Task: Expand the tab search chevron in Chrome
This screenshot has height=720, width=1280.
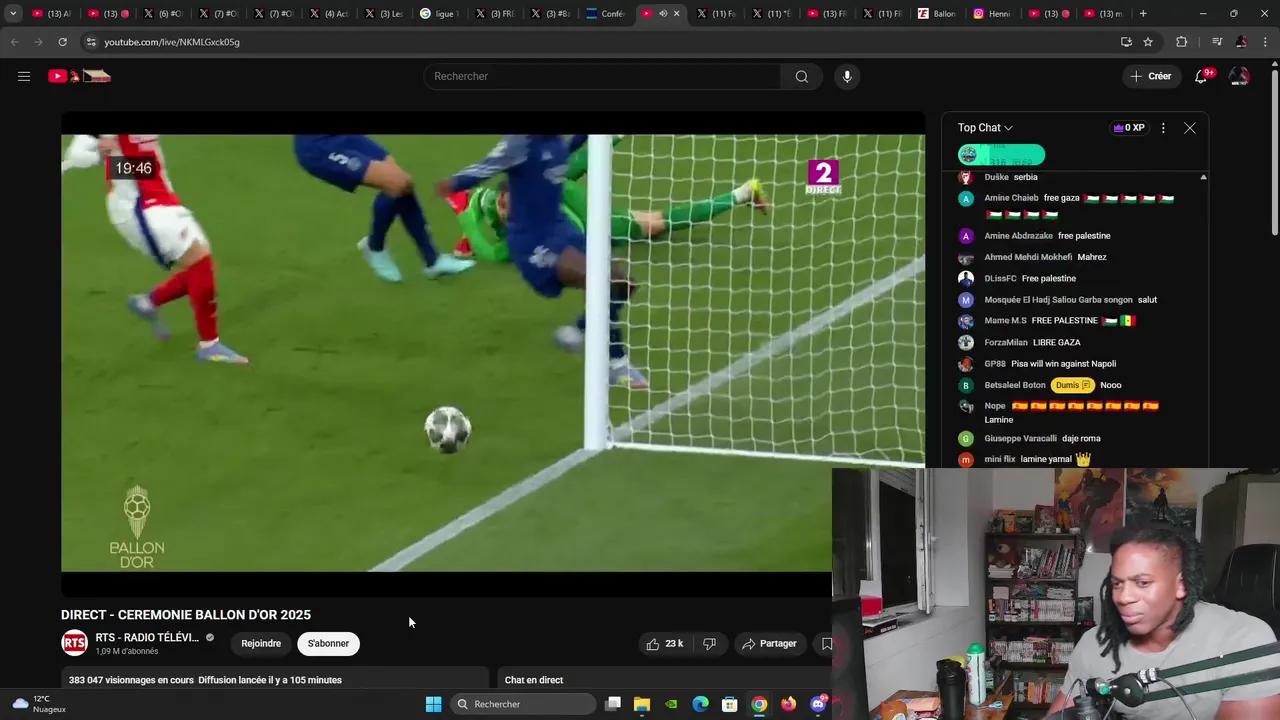Action: click(x=13, y=14)
